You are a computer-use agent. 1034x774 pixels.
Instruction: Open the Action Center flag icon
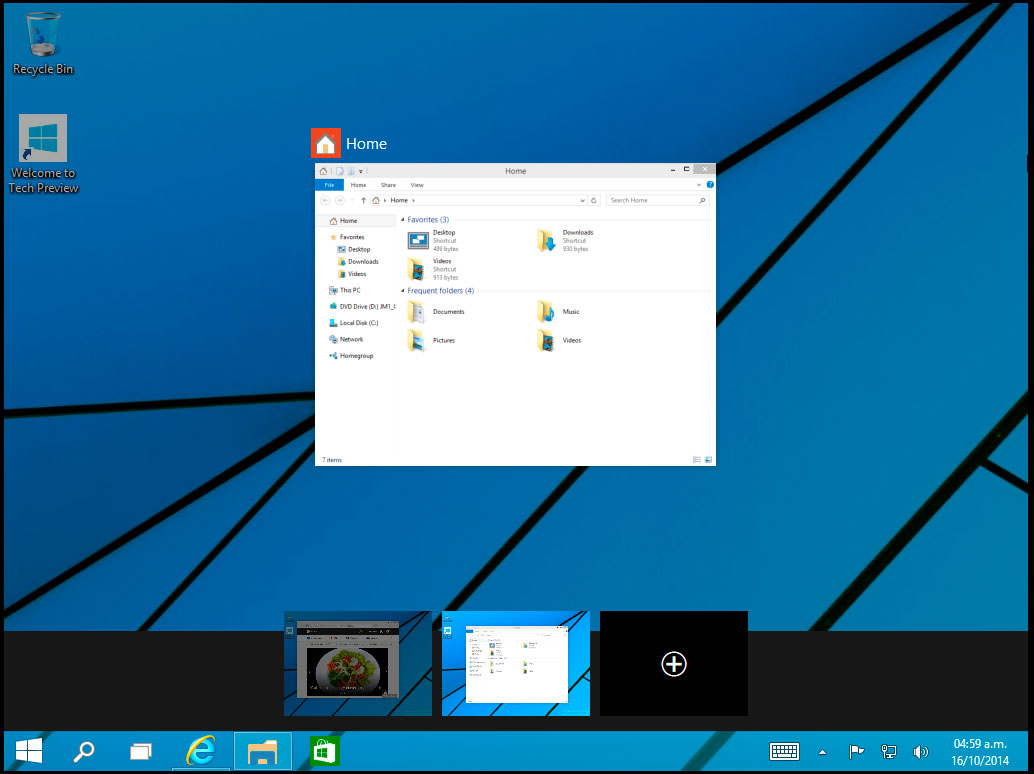point(857,752)
